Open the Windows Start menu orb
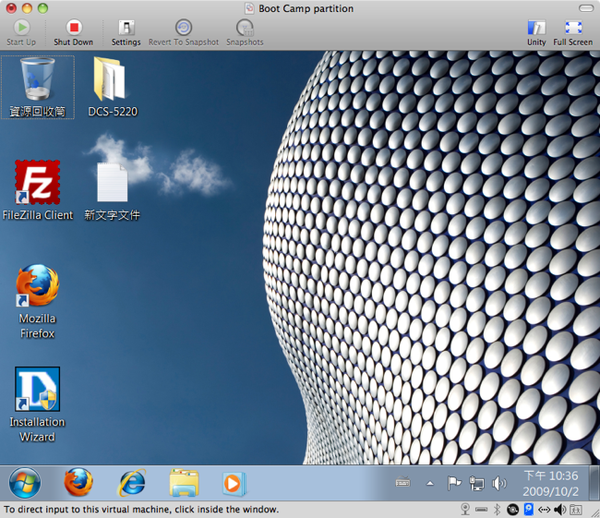The width and height of the screenshot is (600, 518). pyautogui.click(x=25, y=483)
